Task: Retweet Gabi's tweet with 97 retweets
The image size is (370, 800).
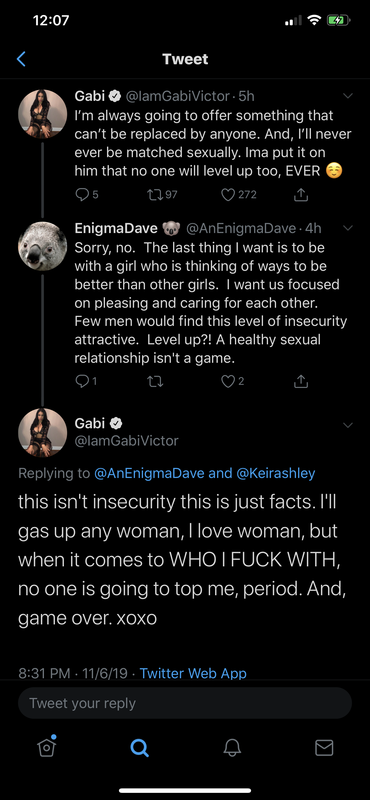Action: (x=162, y=194)
